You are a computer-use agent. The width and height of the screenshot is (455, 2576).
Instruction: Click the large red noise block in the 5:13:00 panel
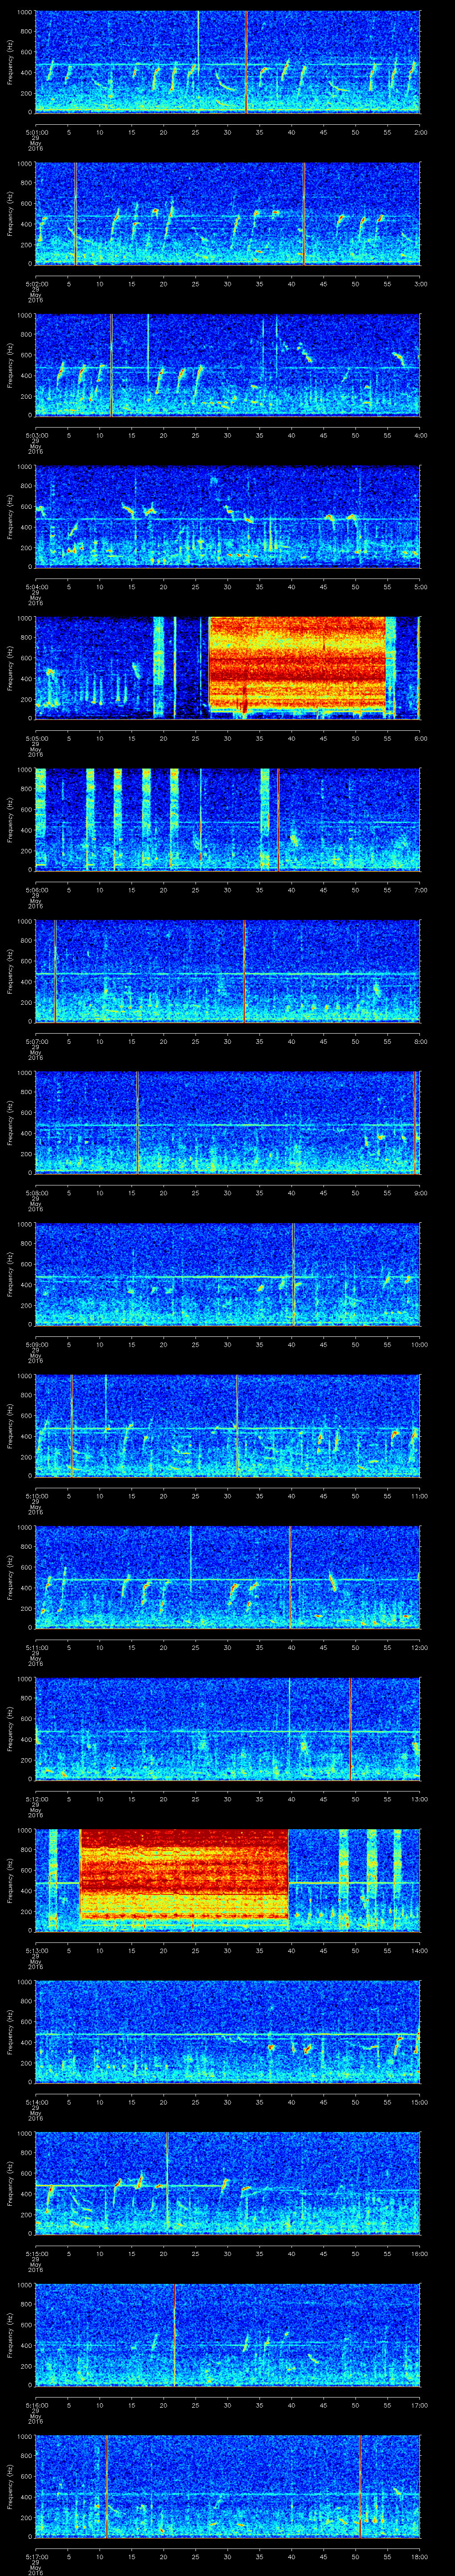click(184, 1874)
